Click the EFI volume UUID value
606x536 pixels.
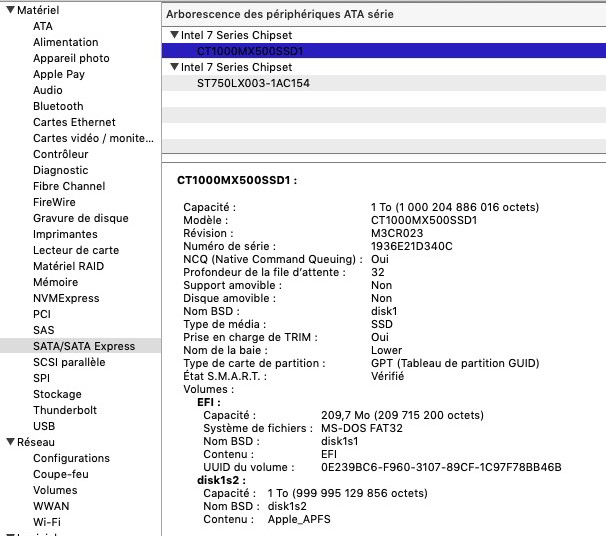441,467
